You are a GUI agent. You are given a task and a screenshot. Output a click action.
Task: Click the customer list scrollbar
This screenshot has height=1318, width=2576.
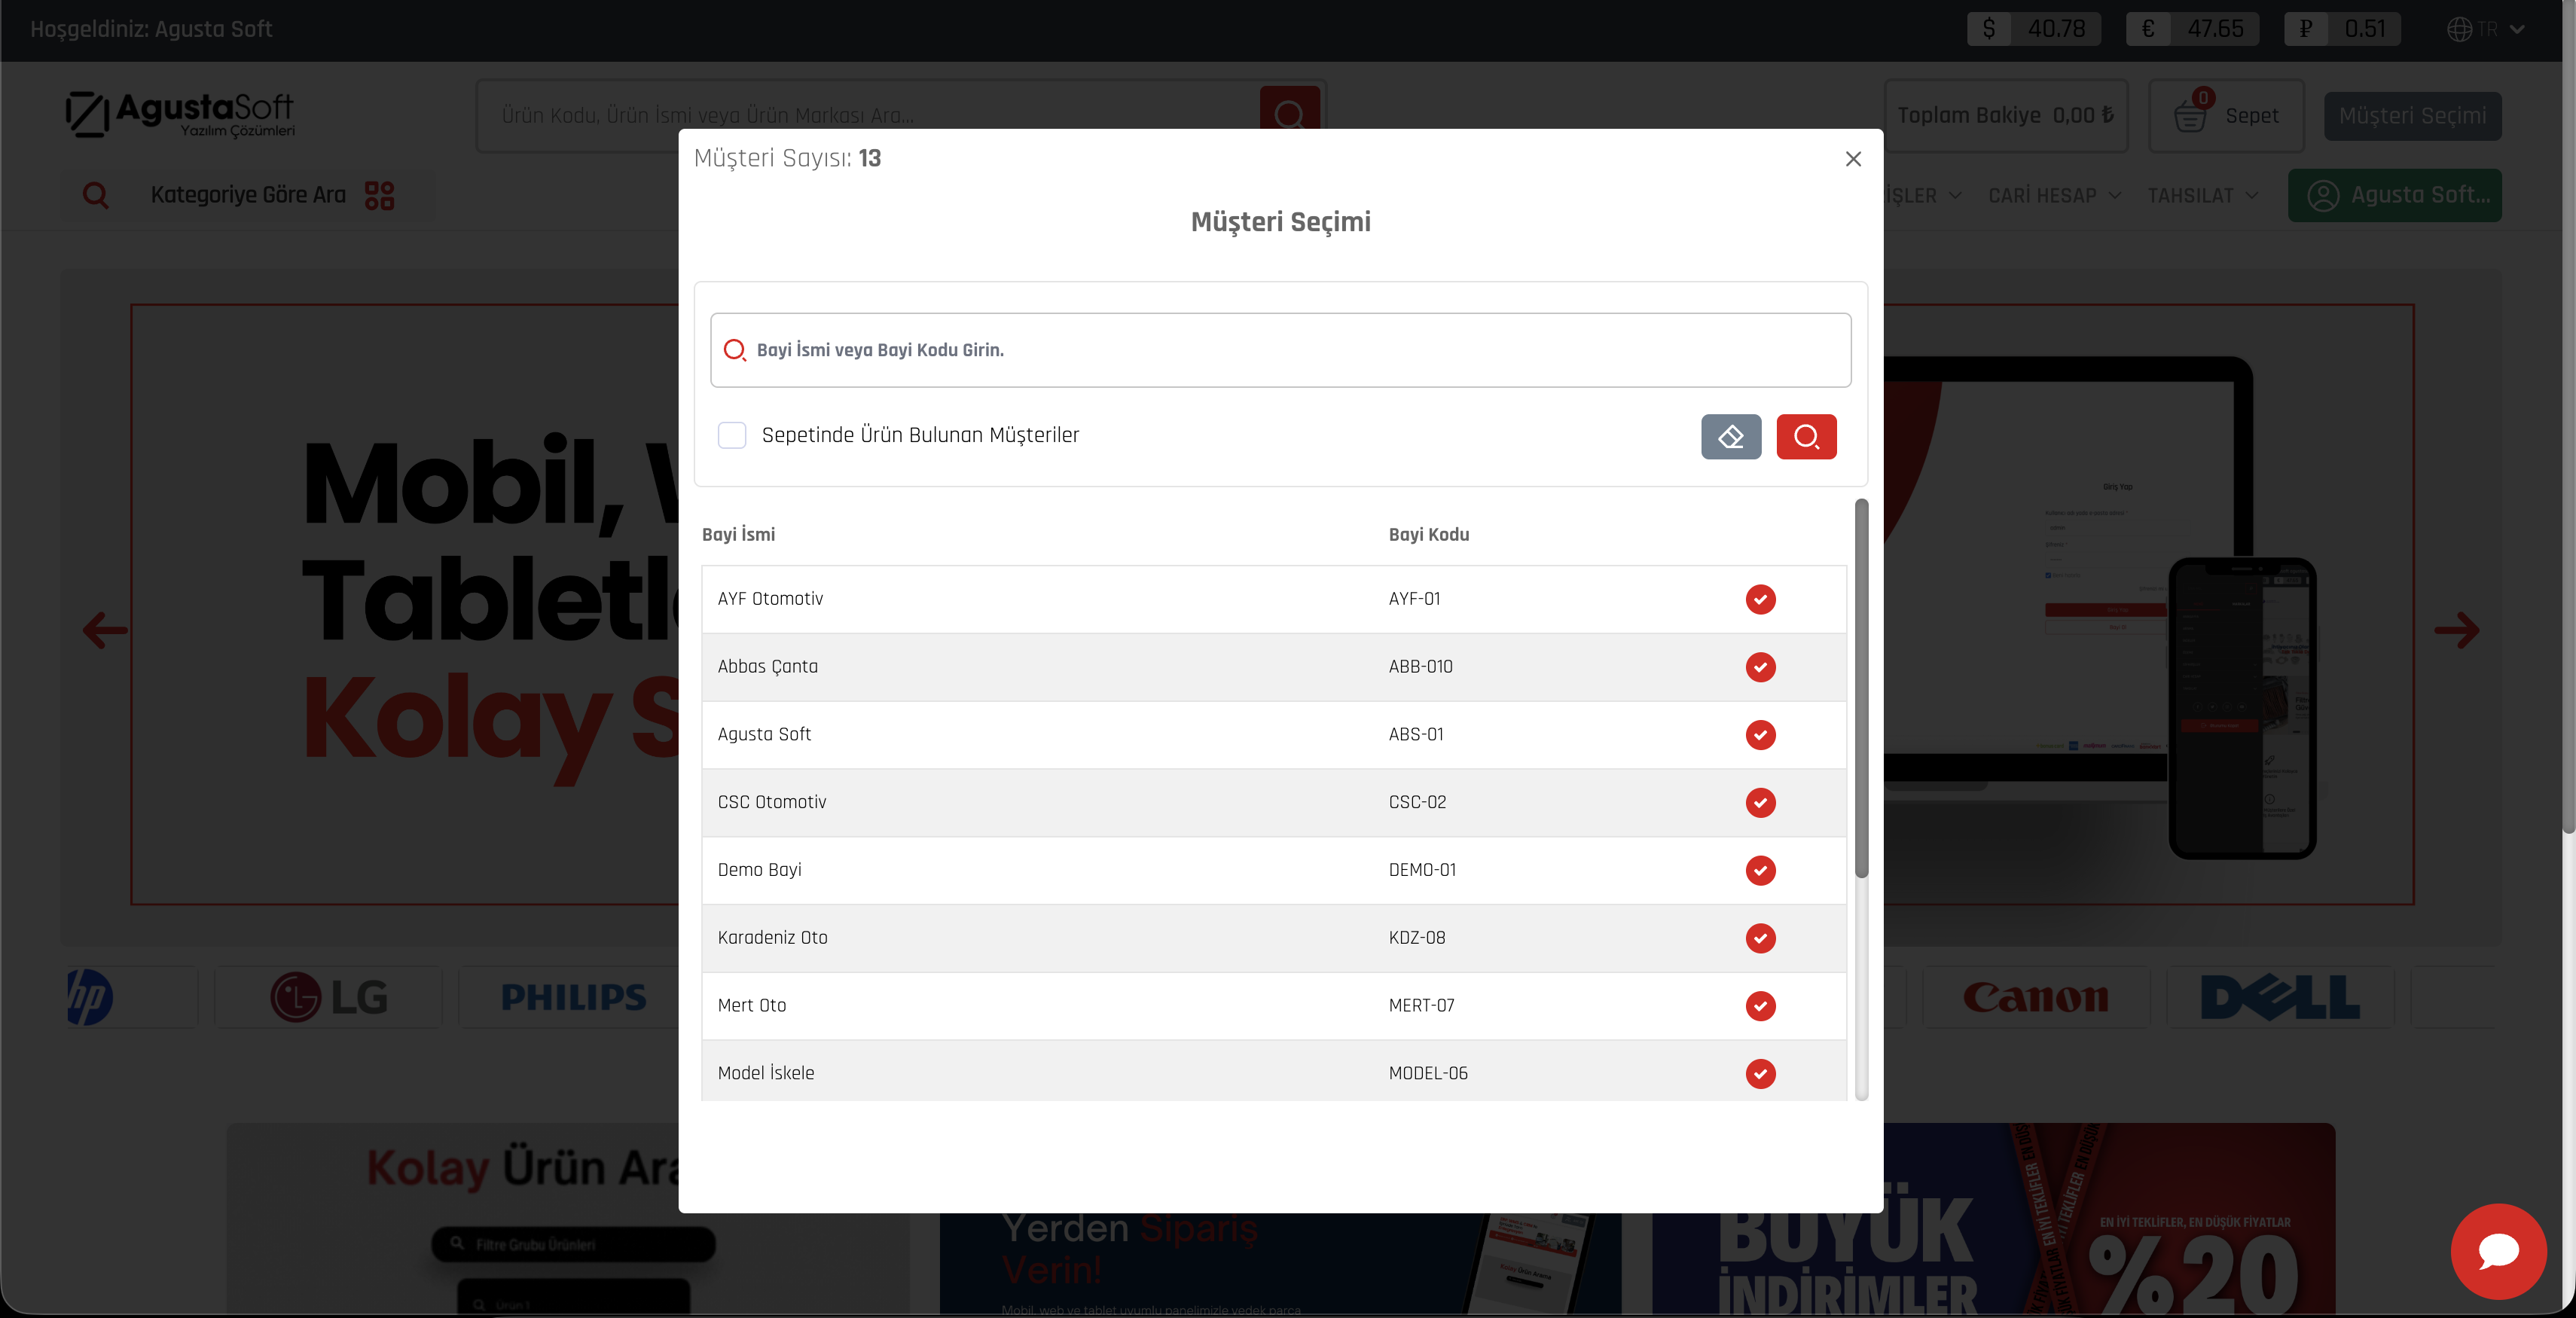pos(1861,688)
